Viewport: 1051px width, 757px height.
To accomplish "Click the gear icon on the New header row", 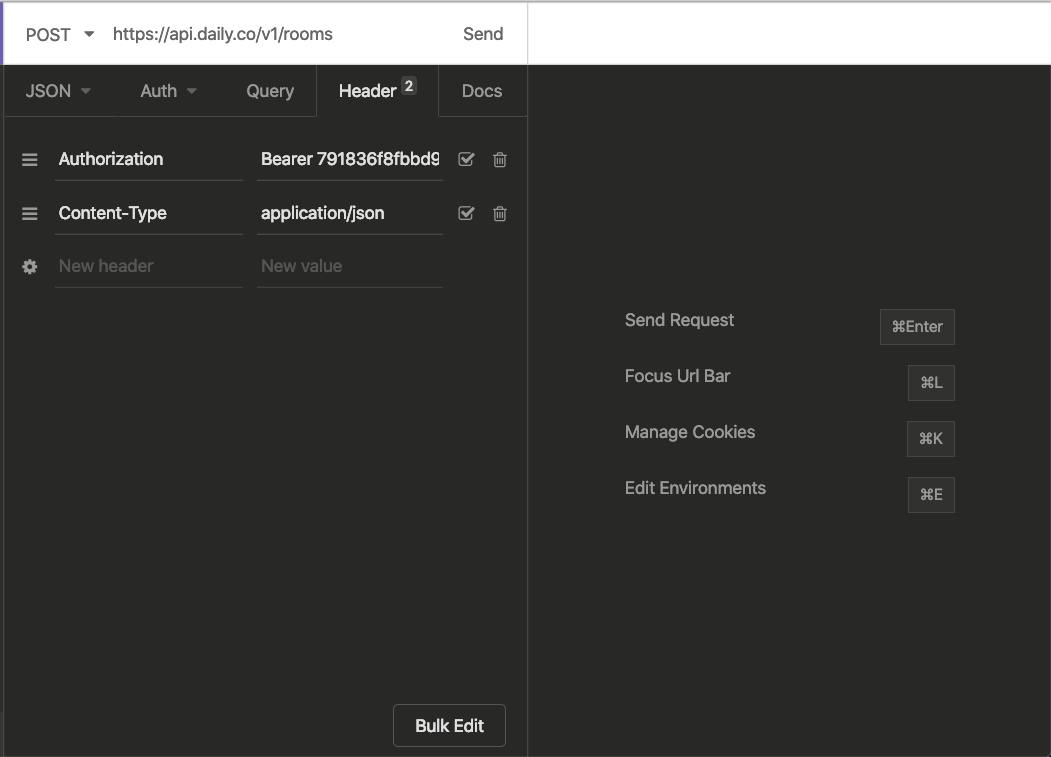I will (29, 266).
